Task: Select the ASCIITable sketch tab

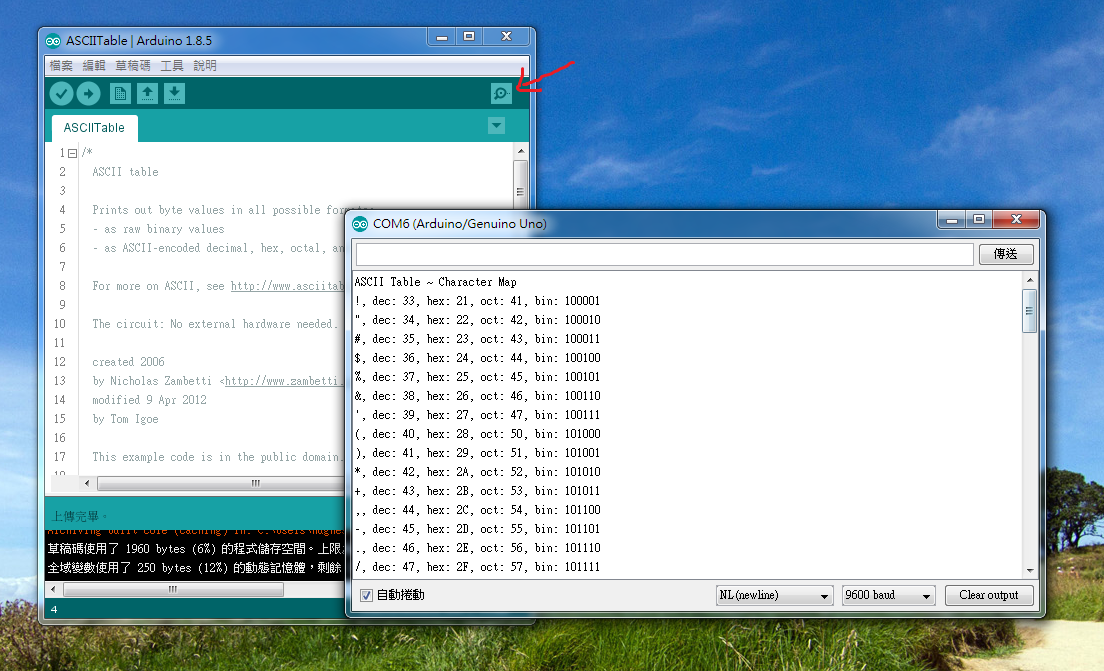Action: 94,127
